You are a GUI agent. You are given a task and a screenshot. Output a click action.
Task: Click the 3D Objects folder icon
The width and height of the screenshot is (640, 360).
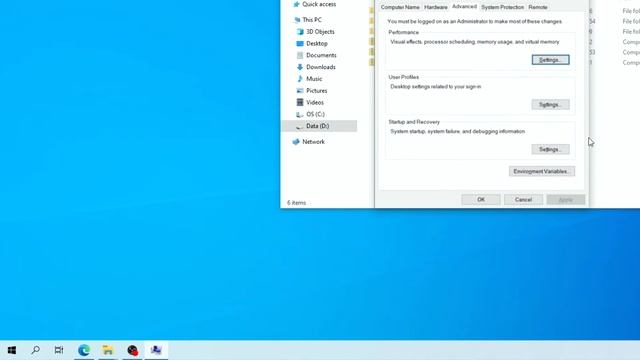click(300, 31)
